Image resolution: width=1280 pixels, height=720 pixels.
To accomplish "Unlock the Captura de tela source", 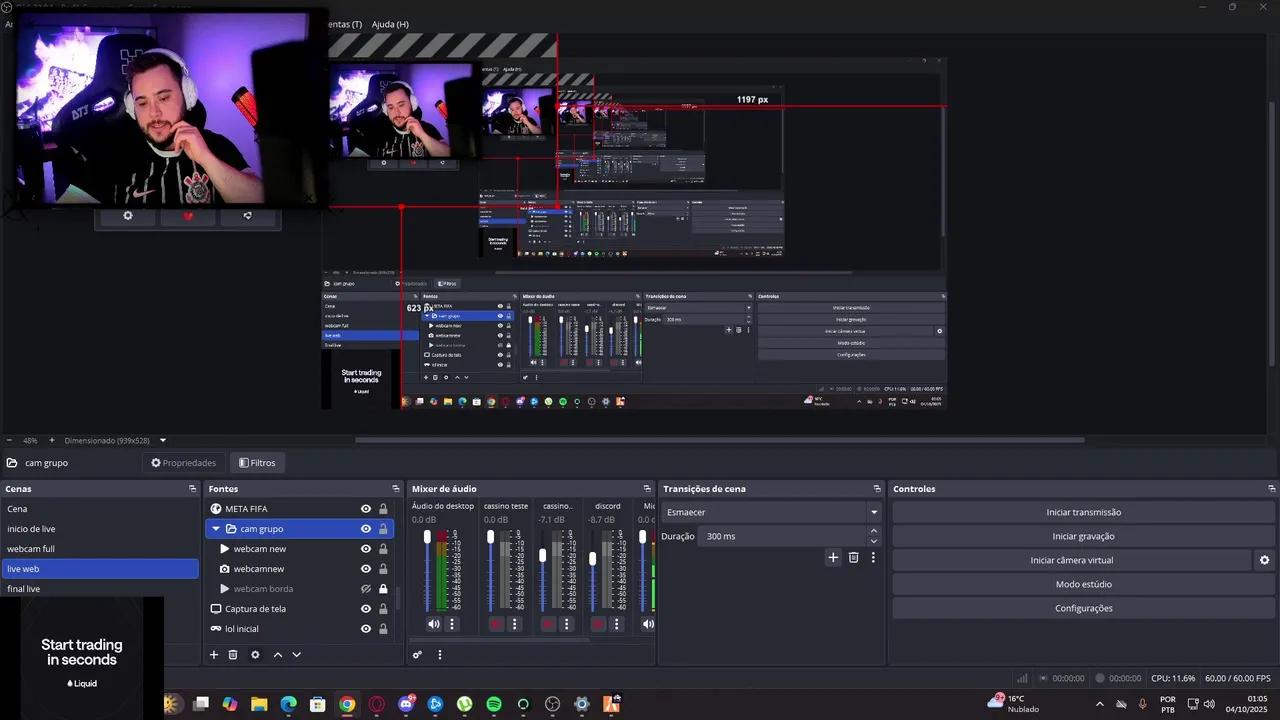I will pyautogui.click(x=383, y=609).
